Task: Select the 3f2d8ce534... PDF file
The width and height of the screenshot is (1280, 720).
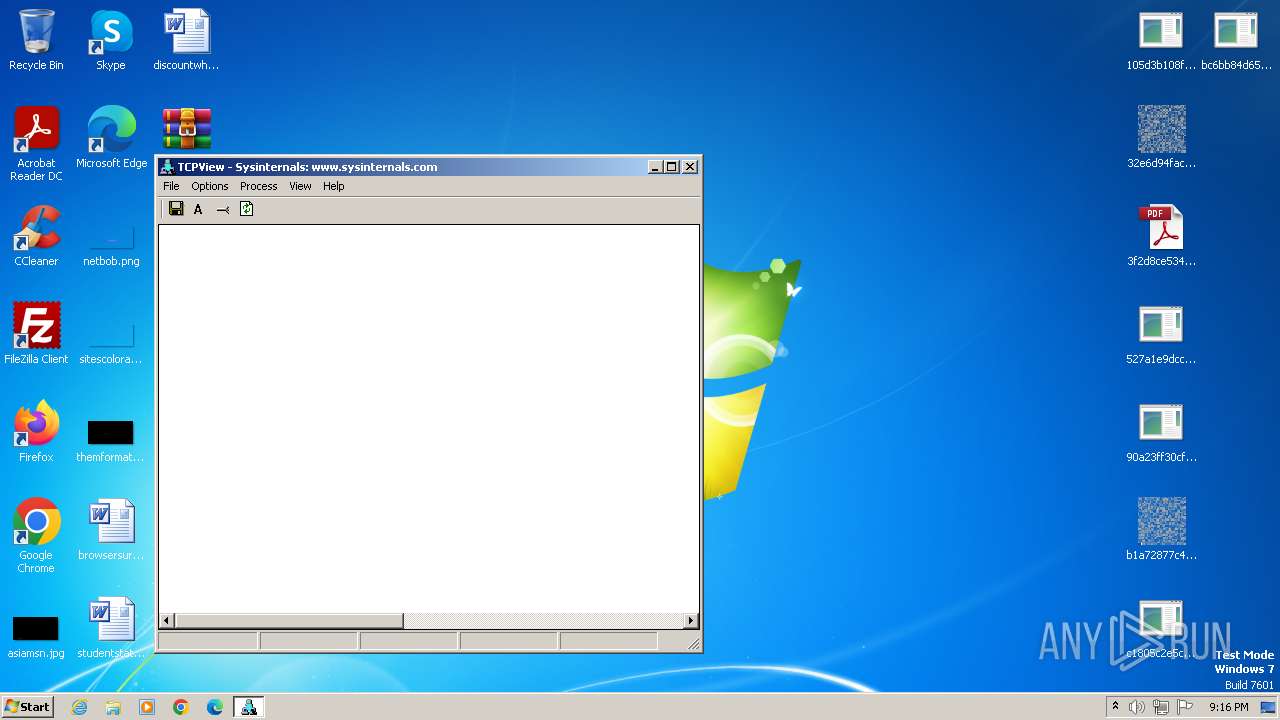Action: tap(1161, 236)
